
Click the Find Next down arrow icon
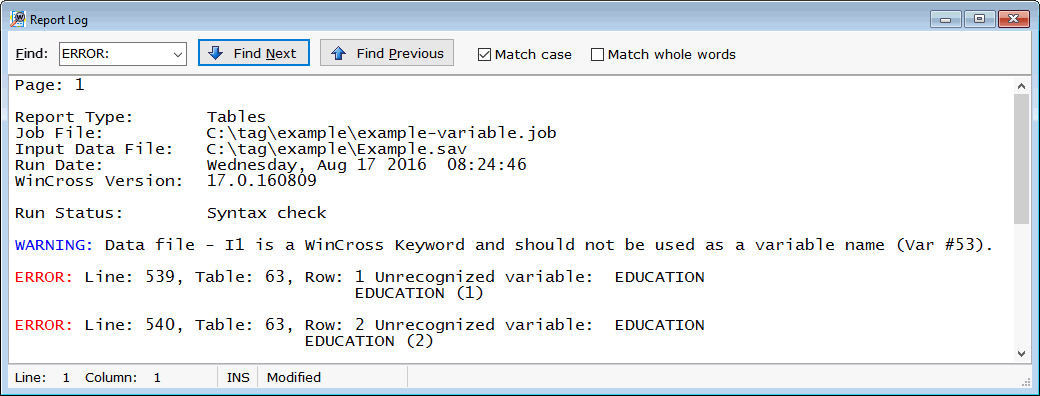216,53
